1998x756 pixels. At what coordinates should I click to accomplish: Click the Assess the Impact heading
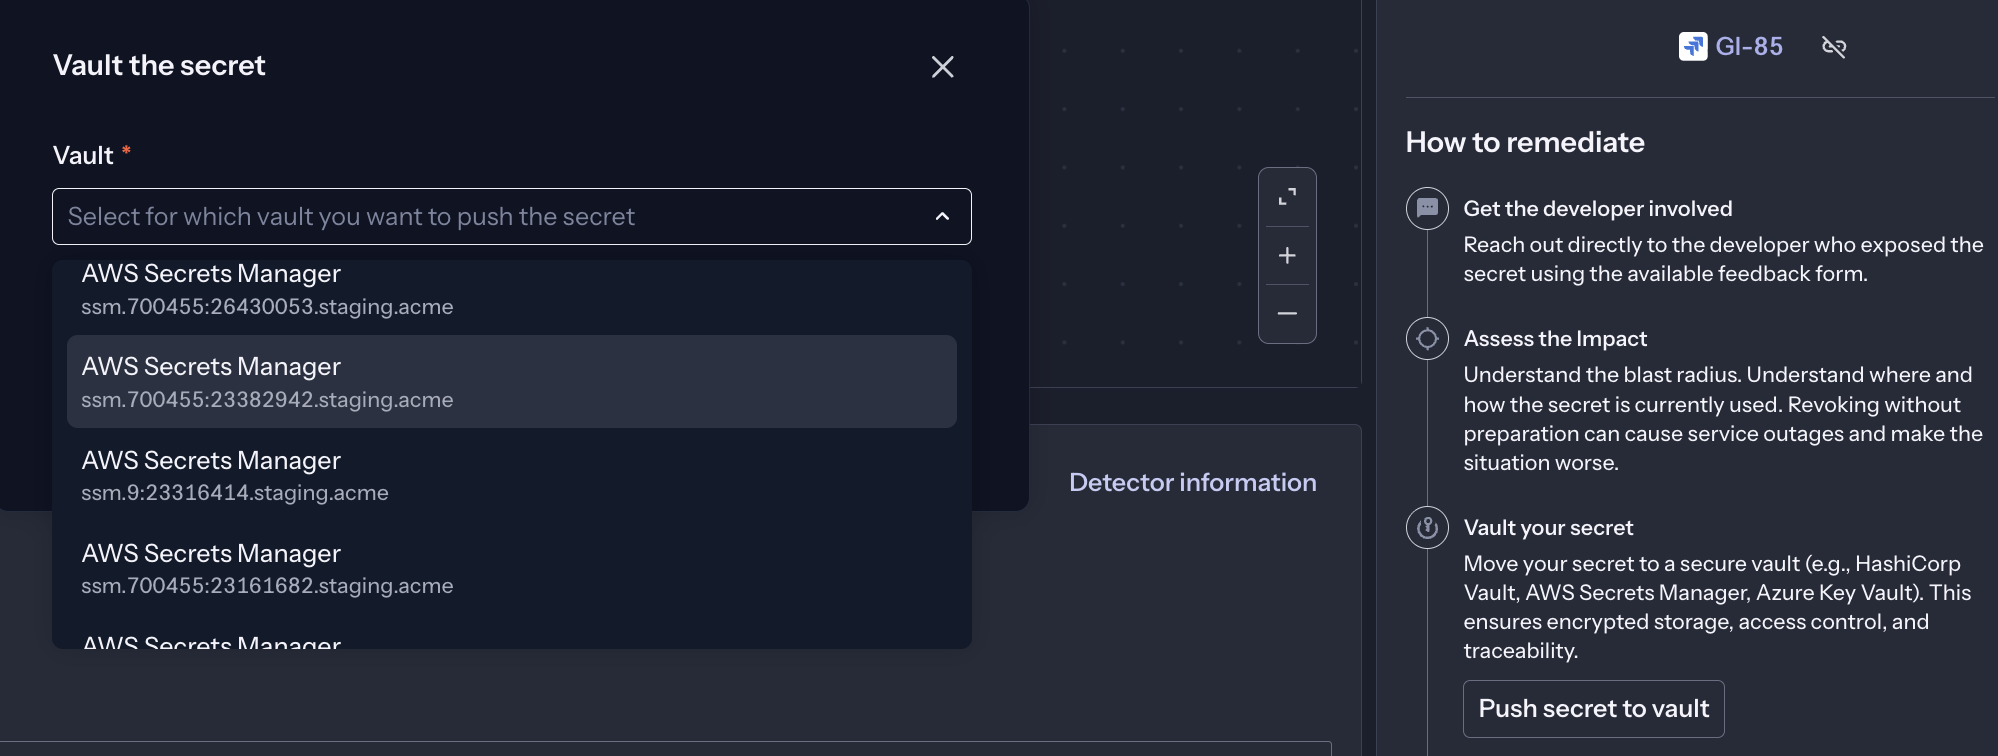(1555, 339)
